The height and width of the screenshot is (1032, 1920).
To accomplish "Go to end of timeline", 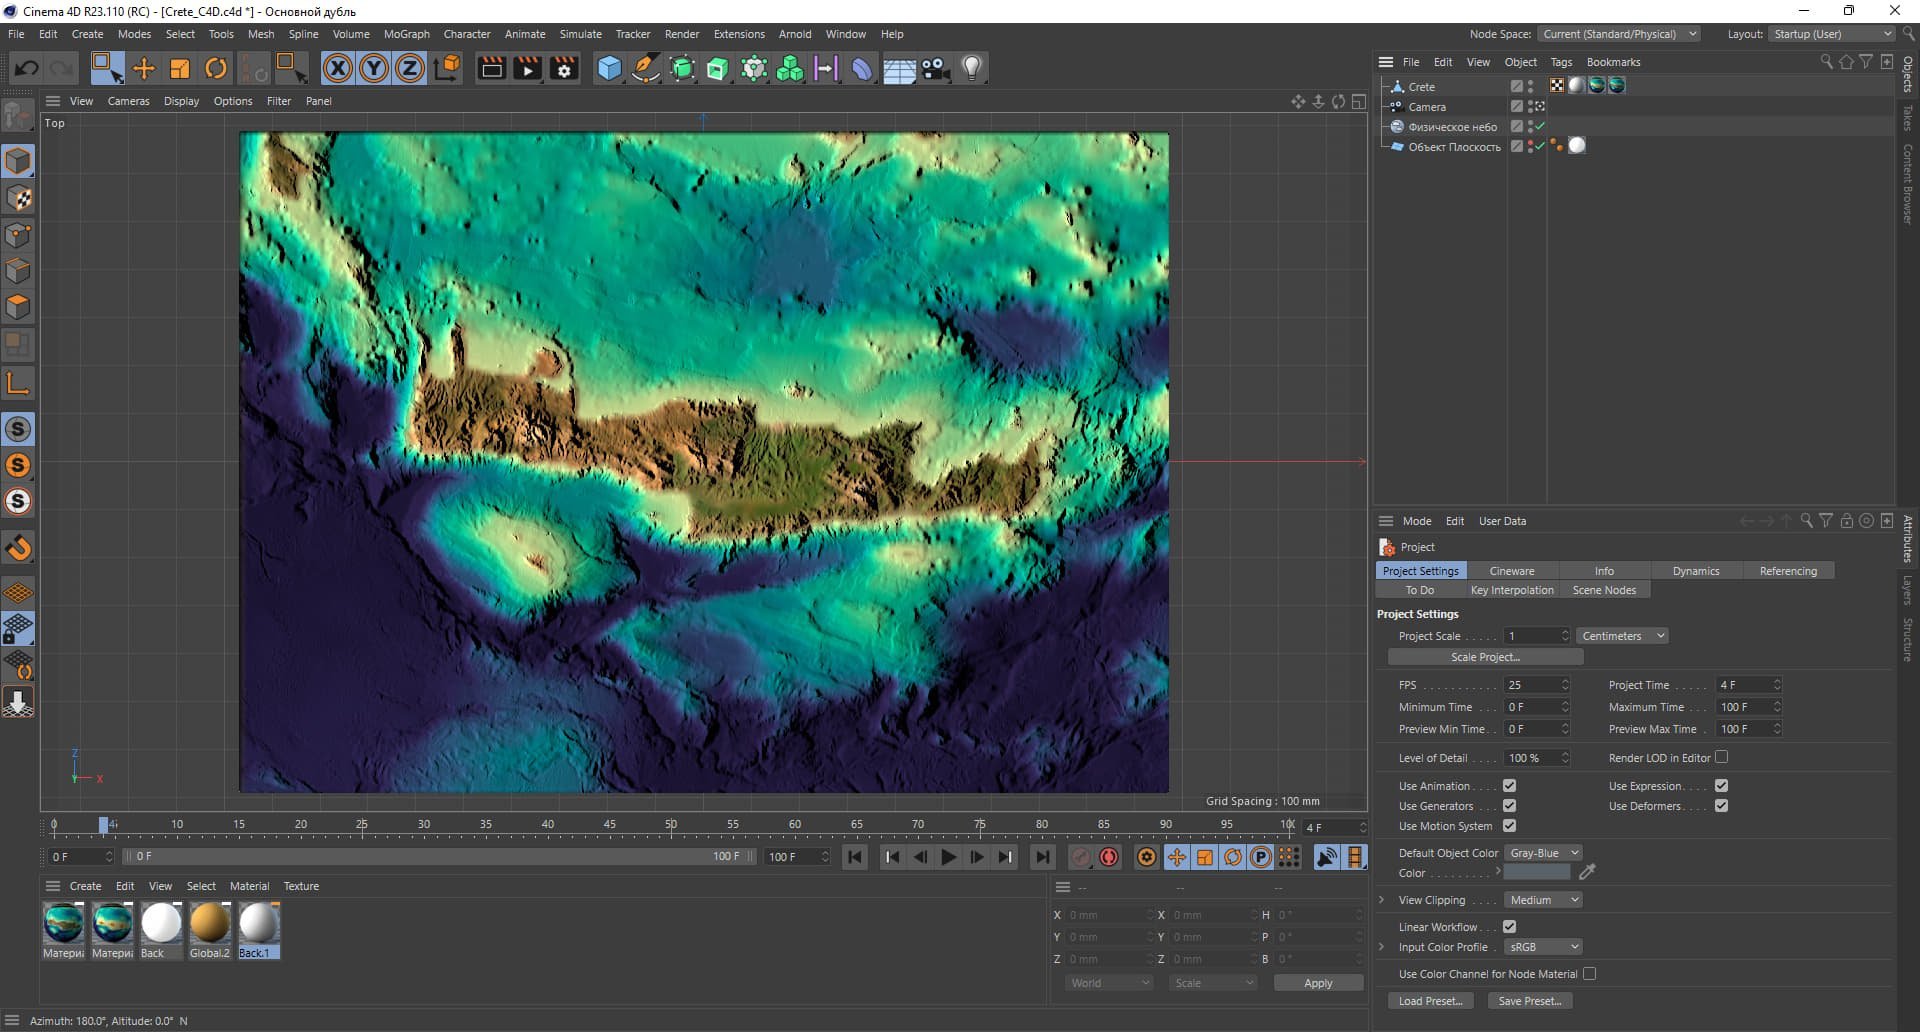I will [x=1042, y=857].
